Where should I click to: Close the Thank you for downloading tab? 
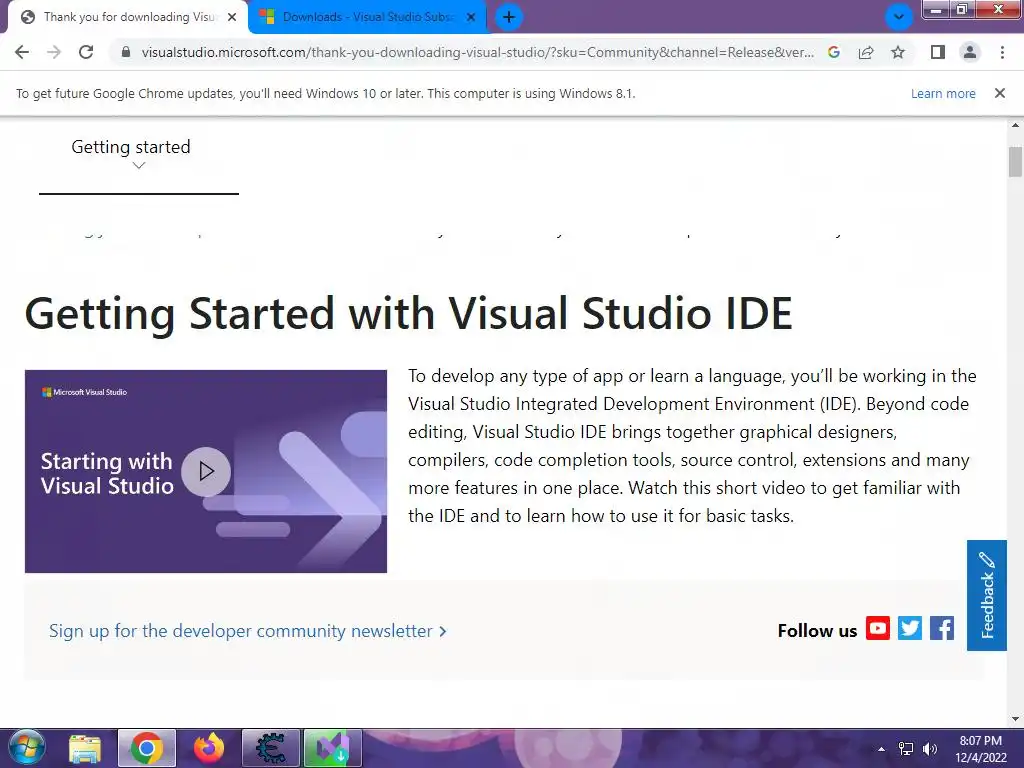coord(232,17)
